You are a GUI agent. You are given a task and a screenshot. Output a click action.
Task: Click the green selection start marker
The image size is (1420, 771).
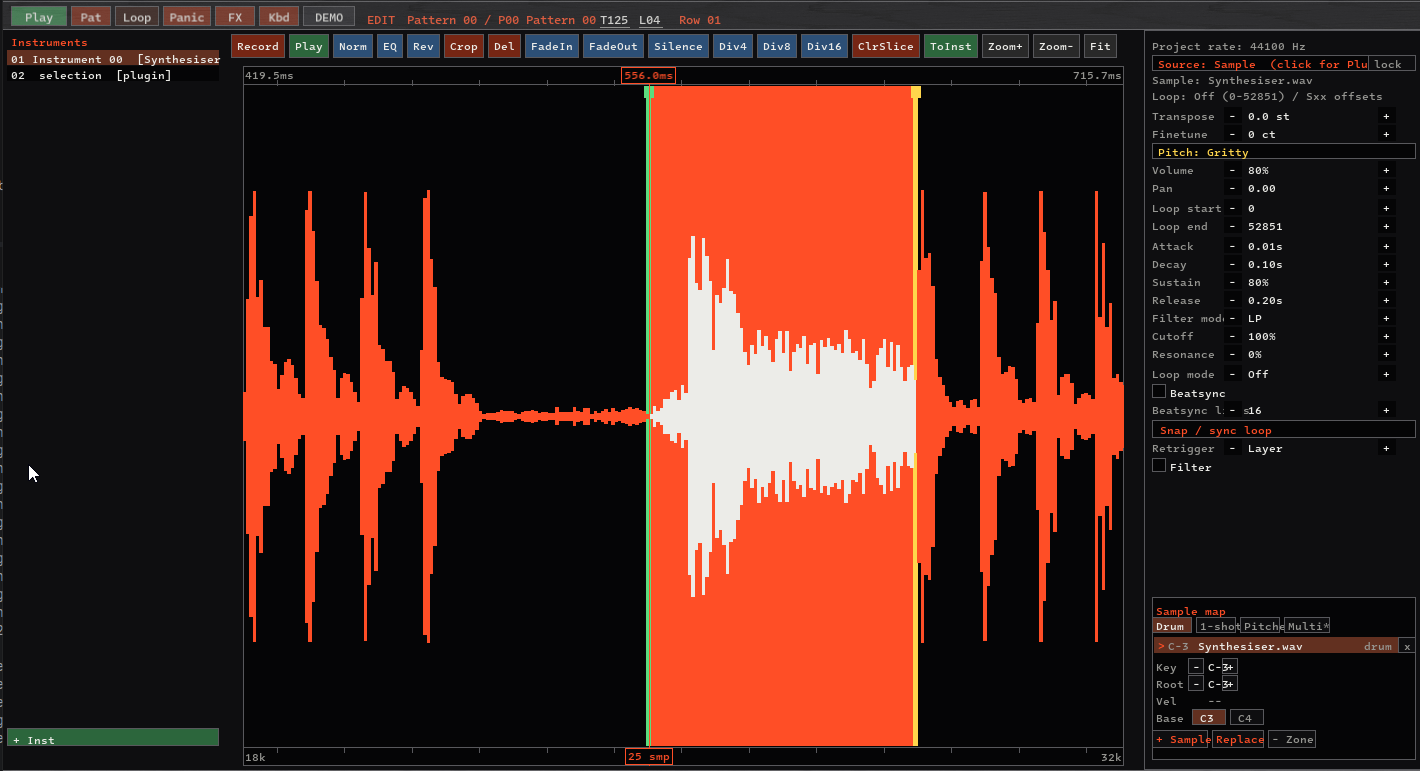(648, 92)
